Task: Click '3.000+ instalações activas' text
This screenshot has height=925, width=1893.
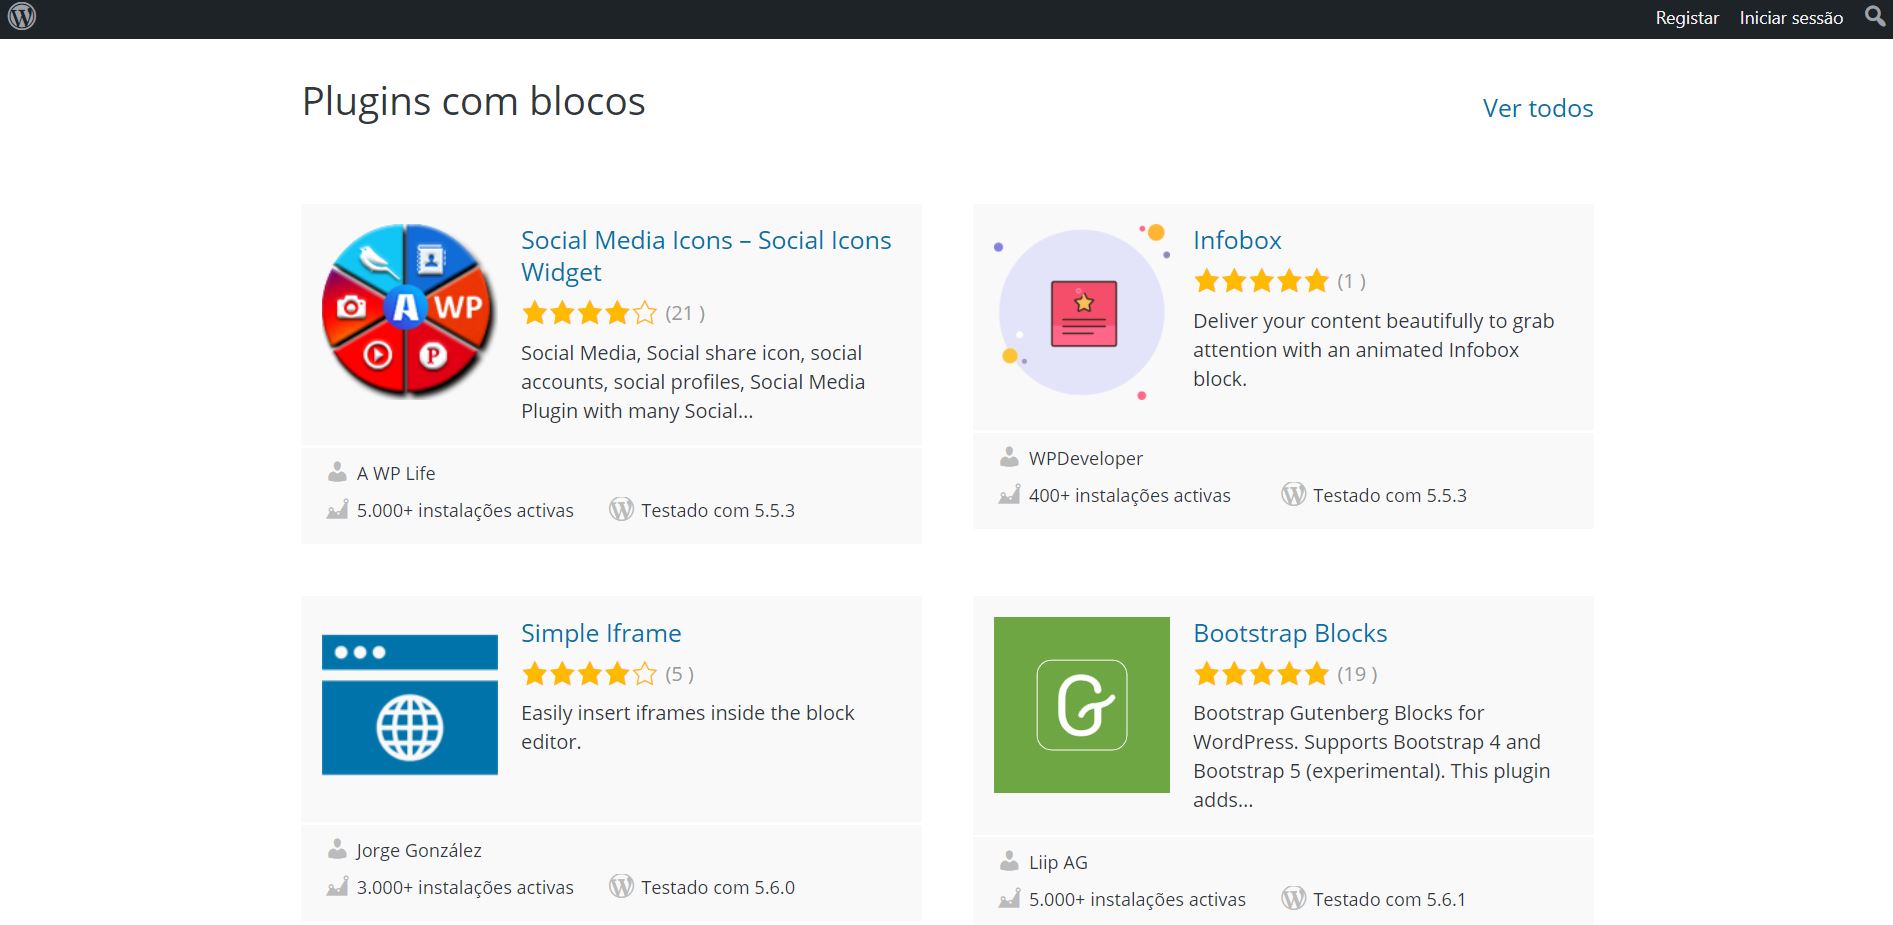Action: (465, 887)
